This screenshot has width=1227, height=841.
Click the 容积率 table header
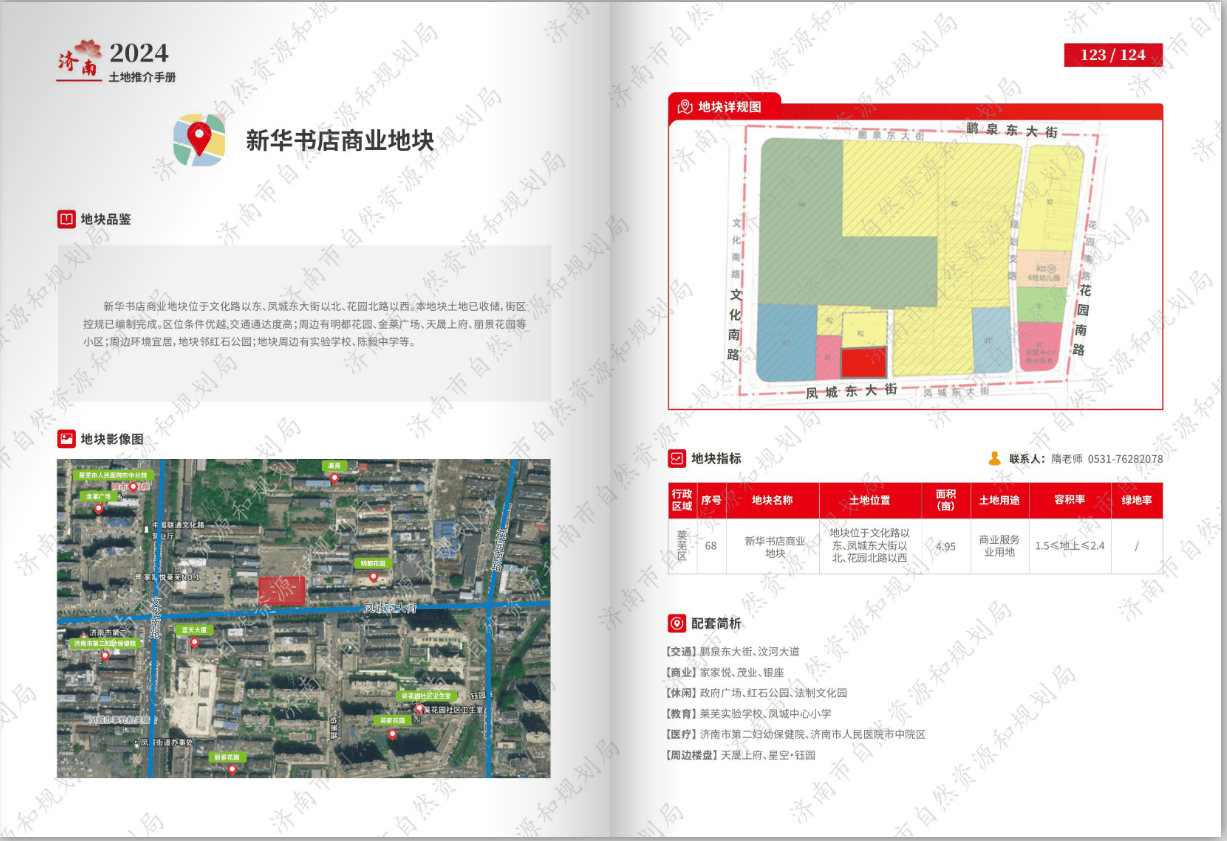click(x=1069, y=500)
